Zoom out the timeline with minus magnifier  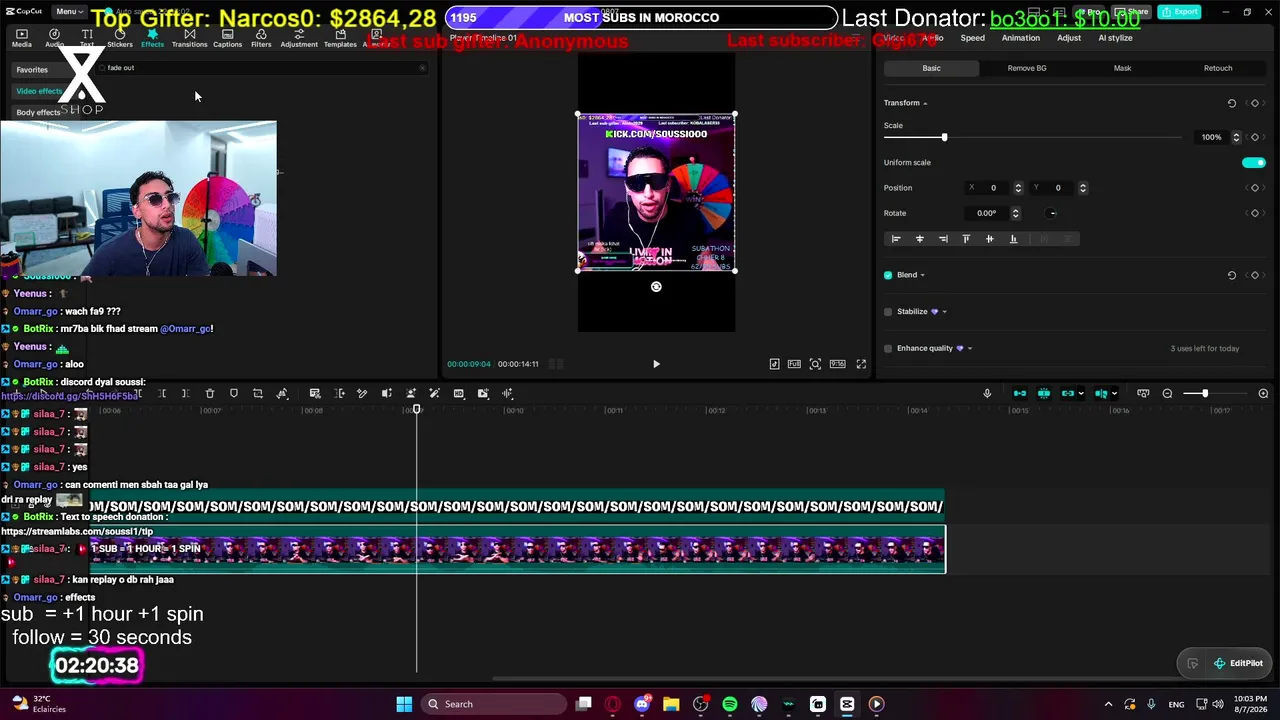tap(1167, 394)
